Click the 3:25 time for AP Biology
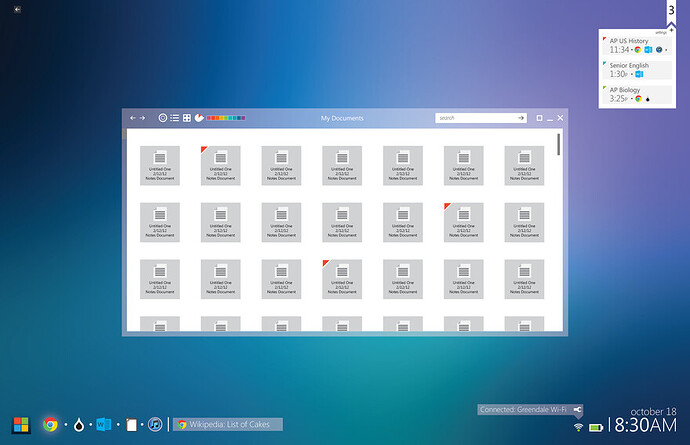690x445 pixels. [618, 99]
